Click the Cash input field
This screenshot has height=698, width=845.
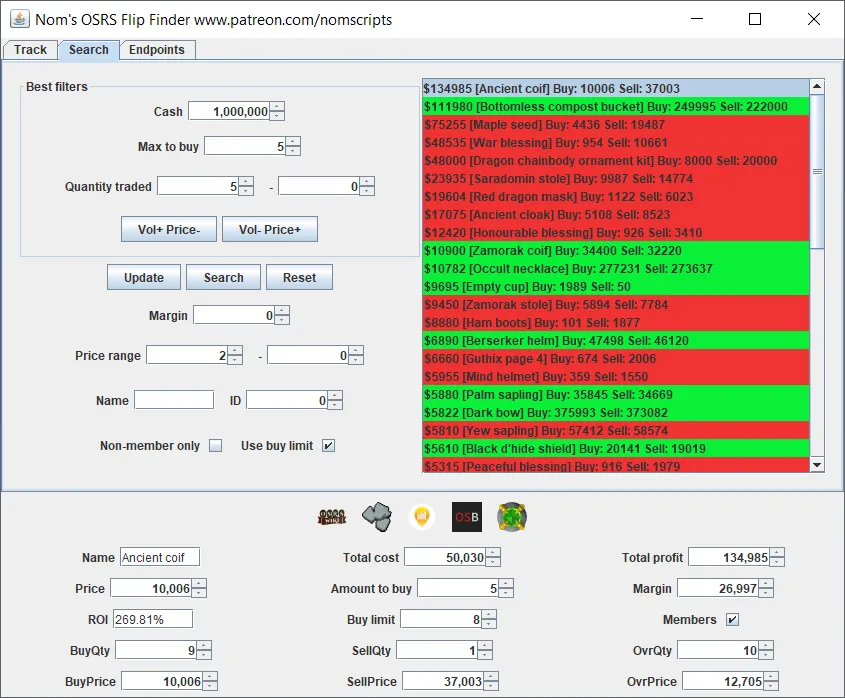229,112
